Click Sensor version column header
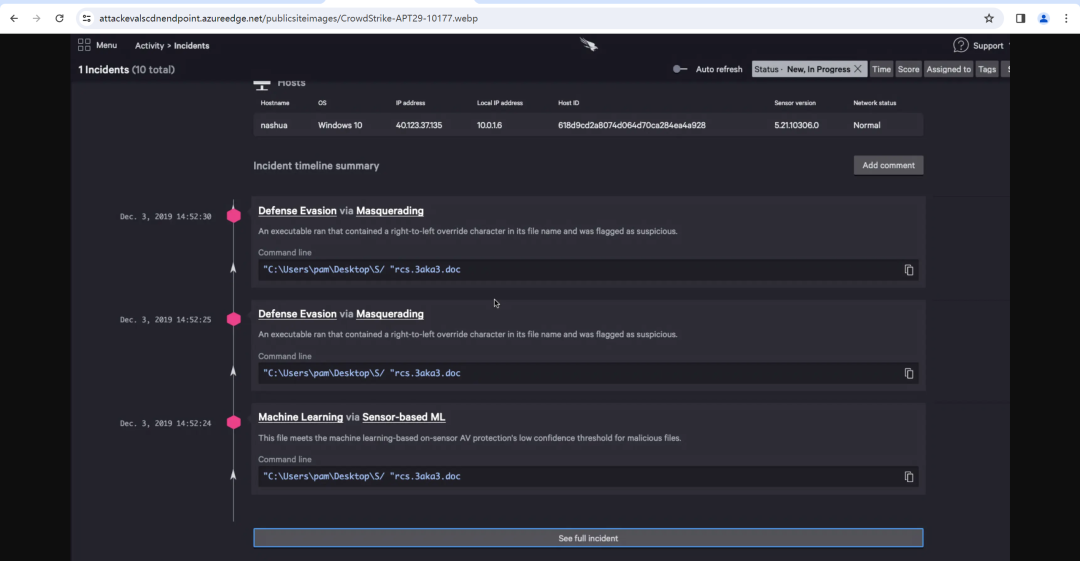 click(x=795, y=103)
